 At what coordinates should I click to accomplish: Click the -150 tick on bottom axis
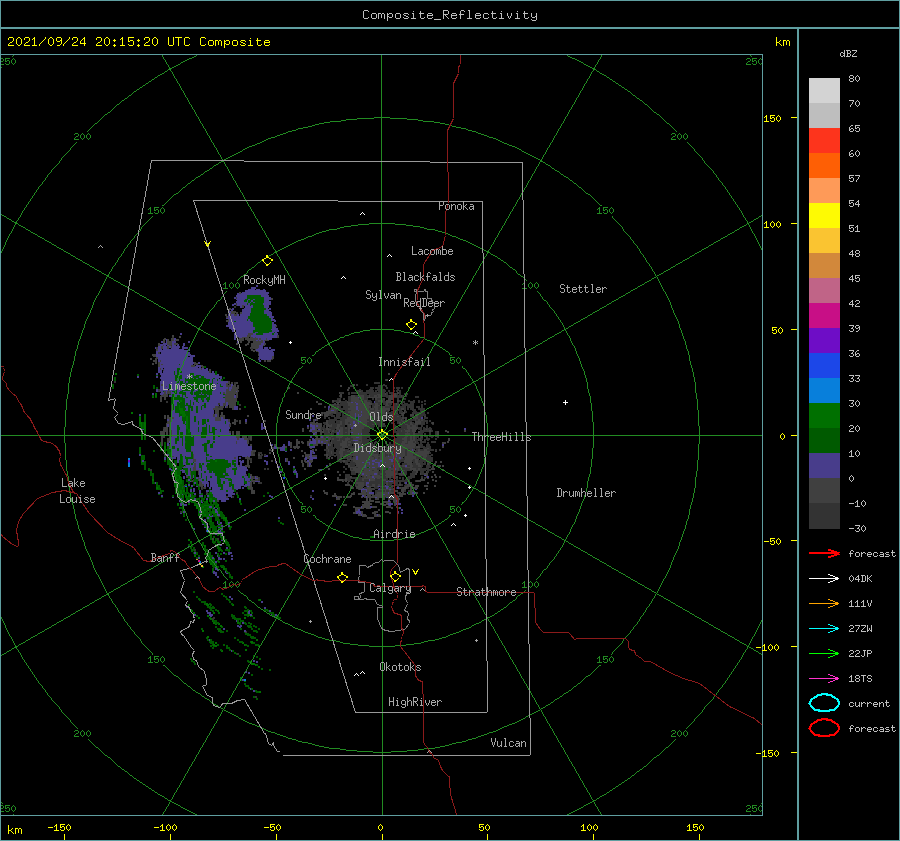coord(59,827)
